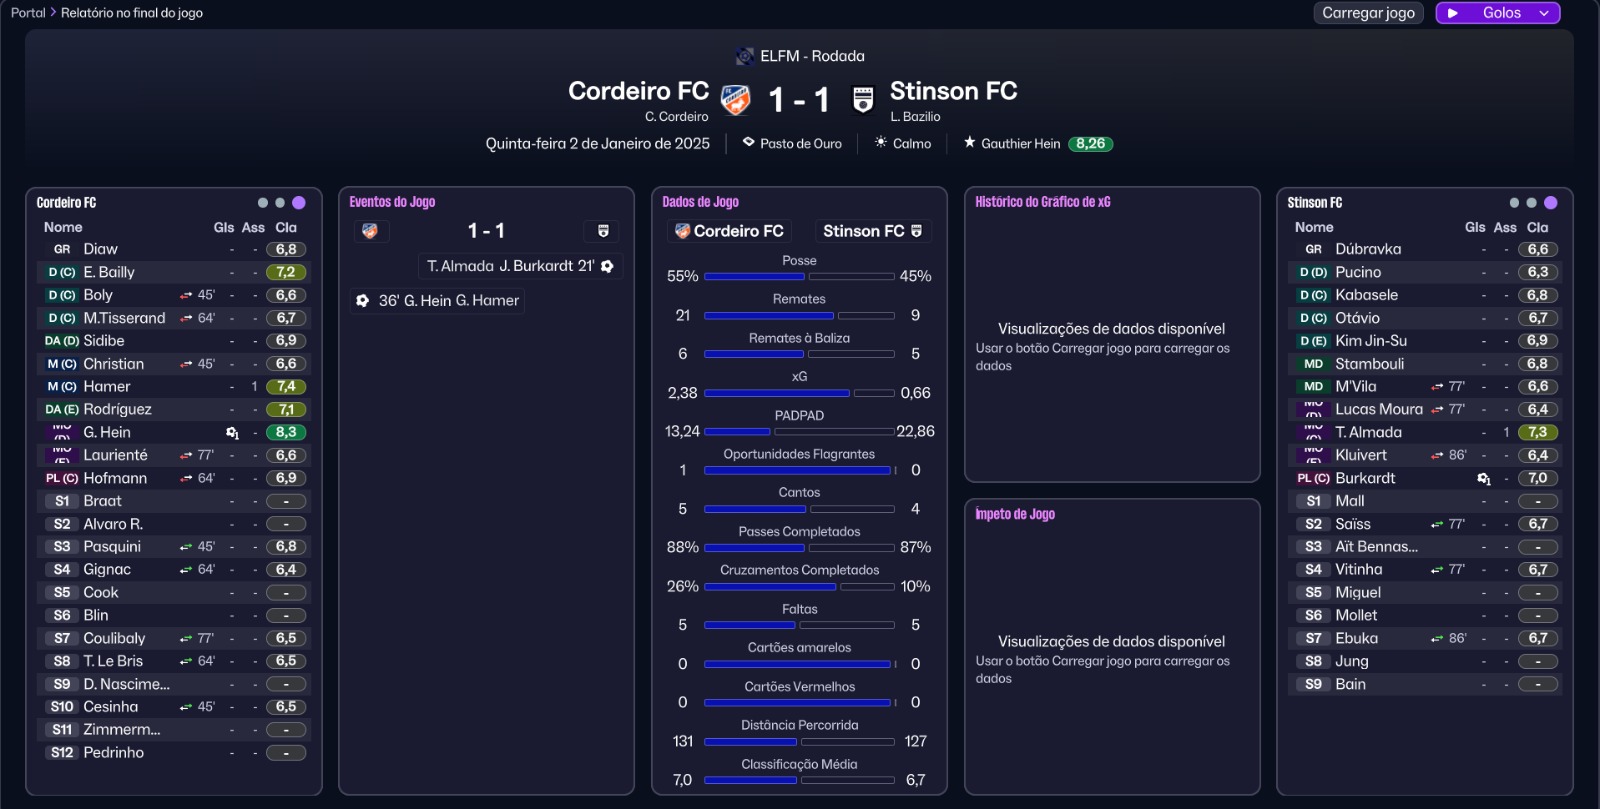This screenshot has width=1600, height=809.
Task: Click the sun weather icon beside Calmo
Action: pyautogui.click(x=881, y=143)
